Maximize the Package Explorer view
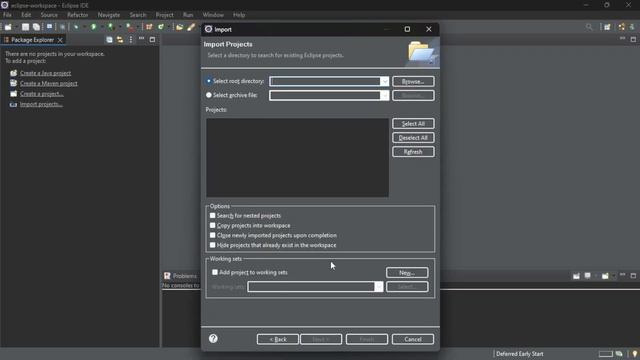Screen dimensions: 640x360 [152, 40]
